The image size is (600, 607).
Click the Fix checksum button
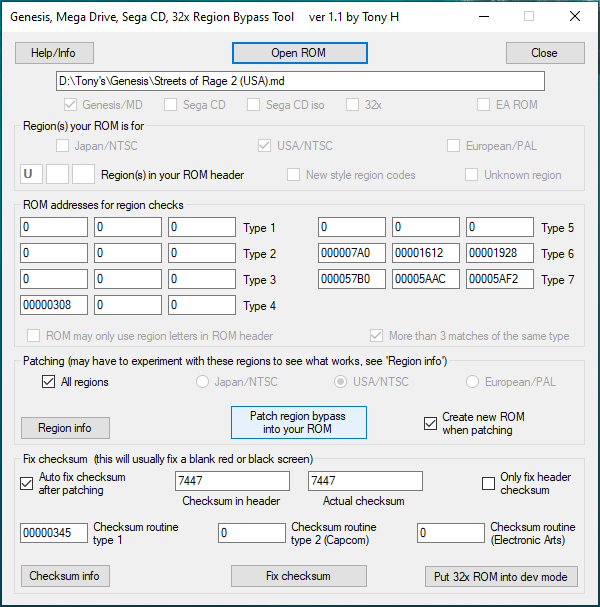coord(299,576)
